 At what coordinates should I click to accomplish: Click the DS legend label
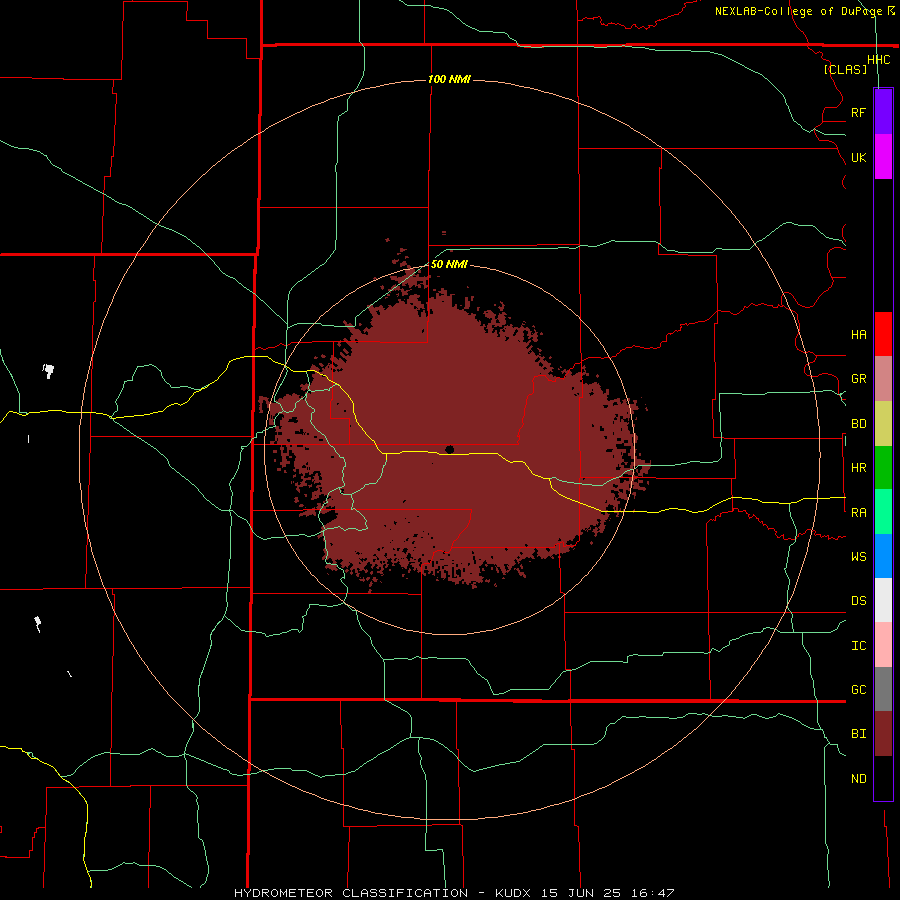(x=858, y=601)
